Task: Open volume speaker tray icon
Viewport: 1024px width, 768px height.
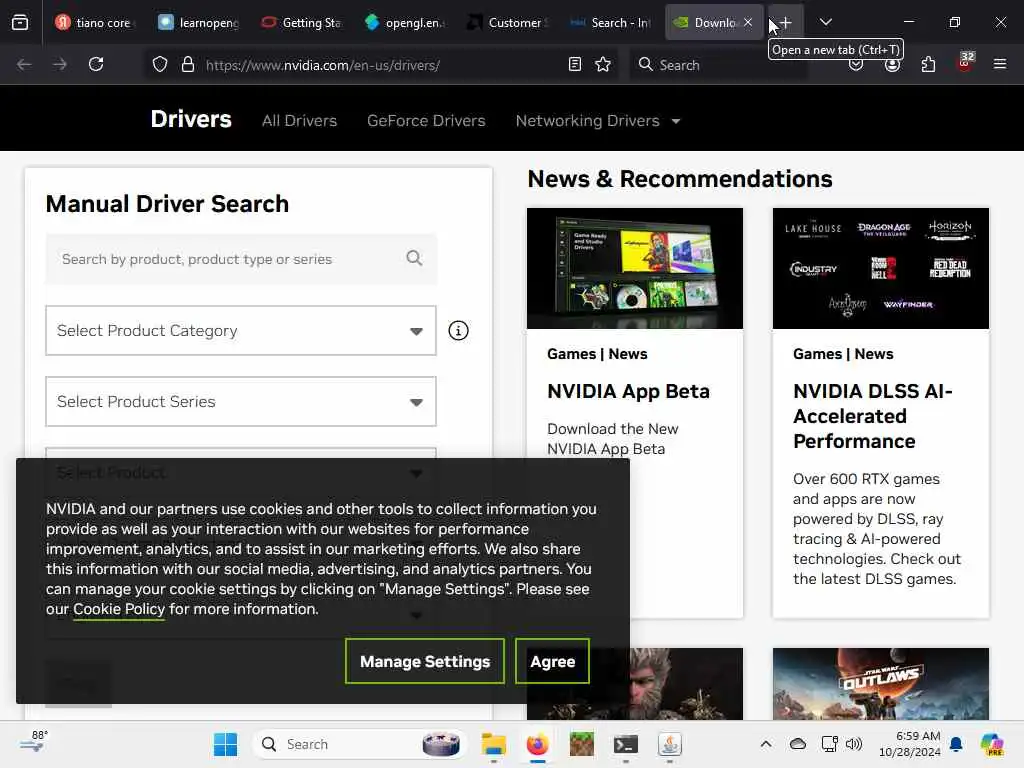Action: (854, 744)
